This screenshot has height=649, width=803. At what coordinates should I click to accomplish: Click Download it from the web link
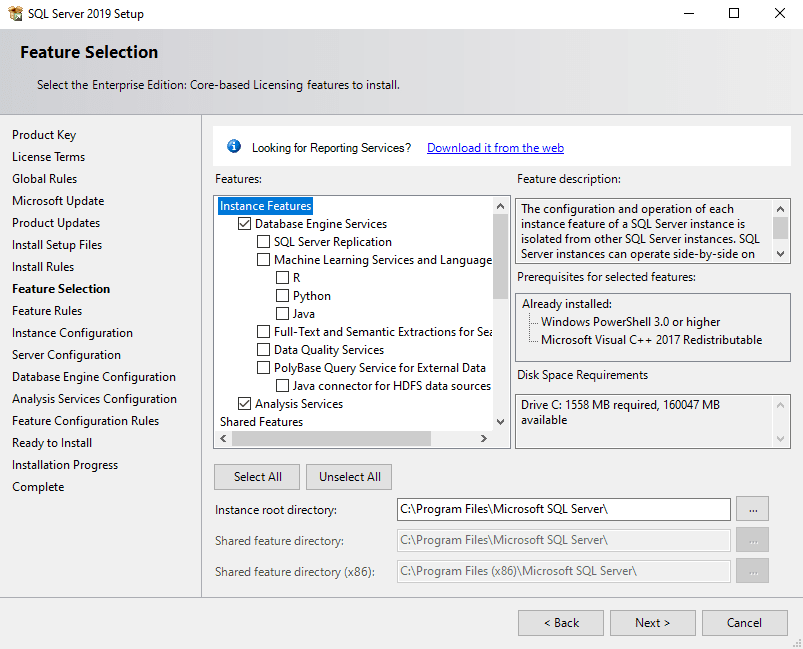pyautogui.click(x=495, y=148)
